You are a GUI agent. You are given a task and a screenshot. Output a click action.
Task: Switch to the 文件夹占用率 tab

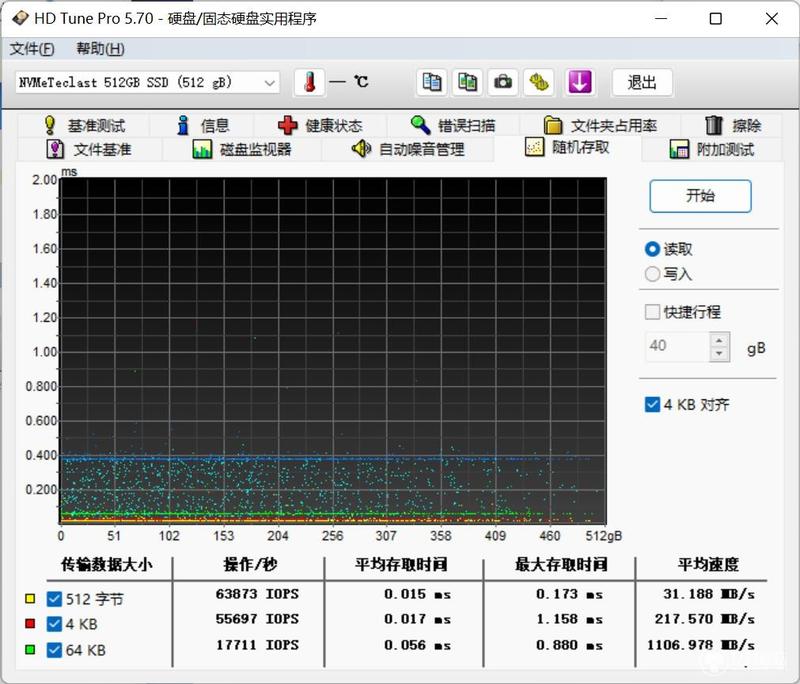tap(600, 125)
